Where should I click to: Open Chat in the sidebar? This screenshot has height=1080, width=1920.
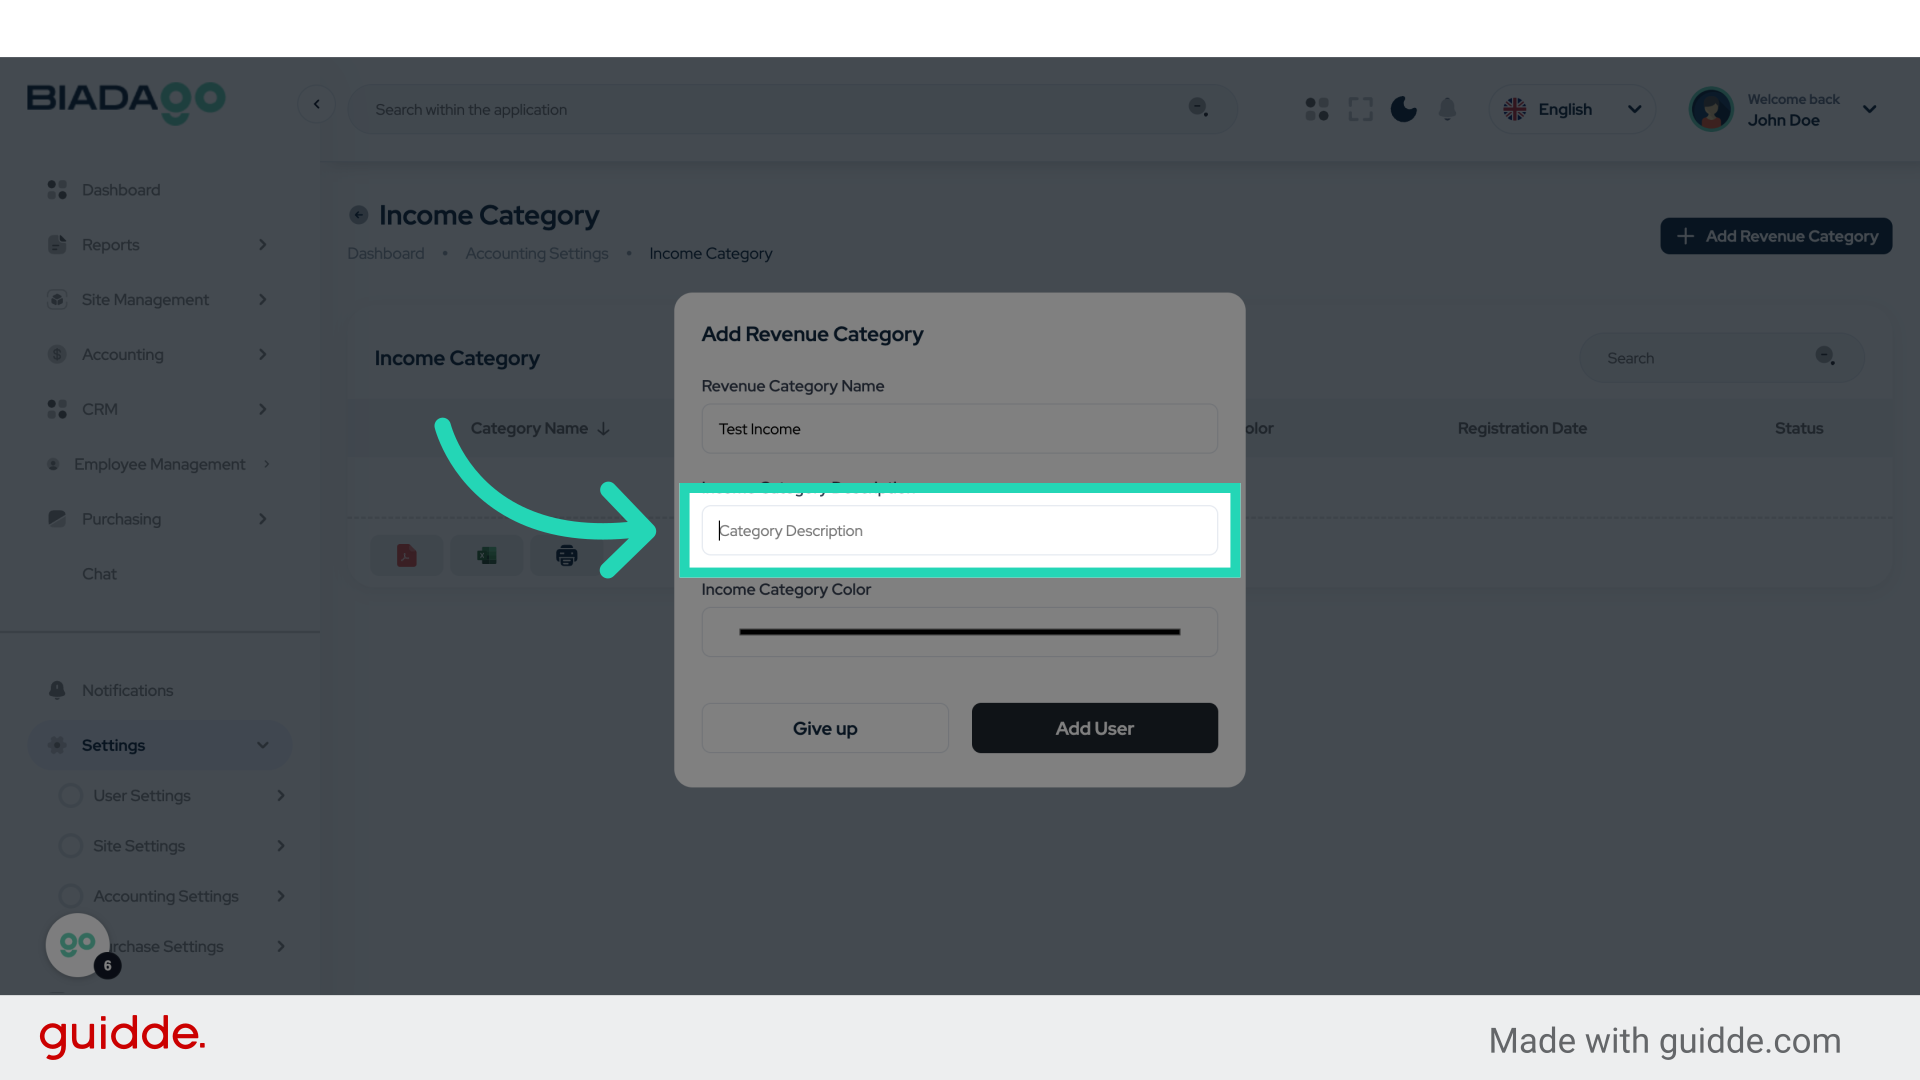pos(99,574)
